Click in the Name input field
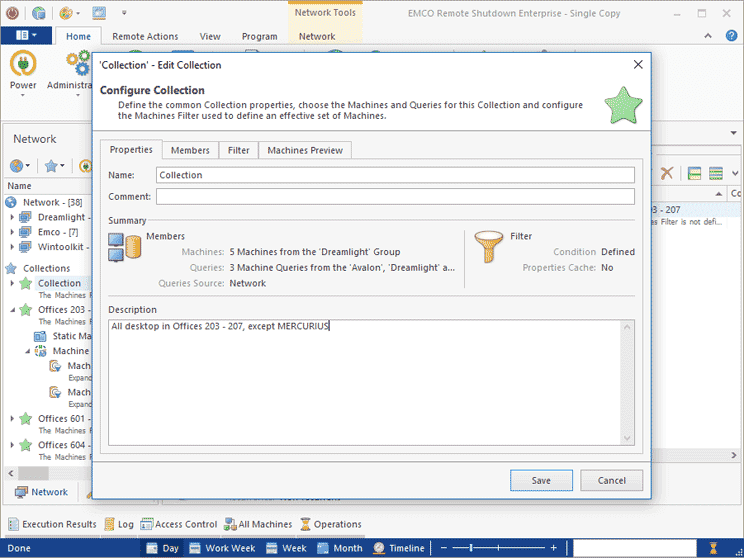The height and width of the screenshot is (558, 744). tap(395, 175)
